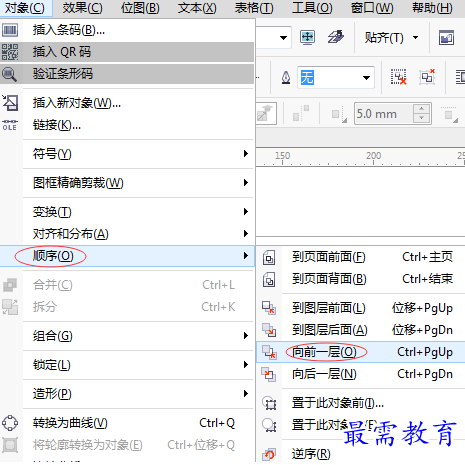
Task: Choose 插入 QR 码 entry
Action: pos(127,52)
